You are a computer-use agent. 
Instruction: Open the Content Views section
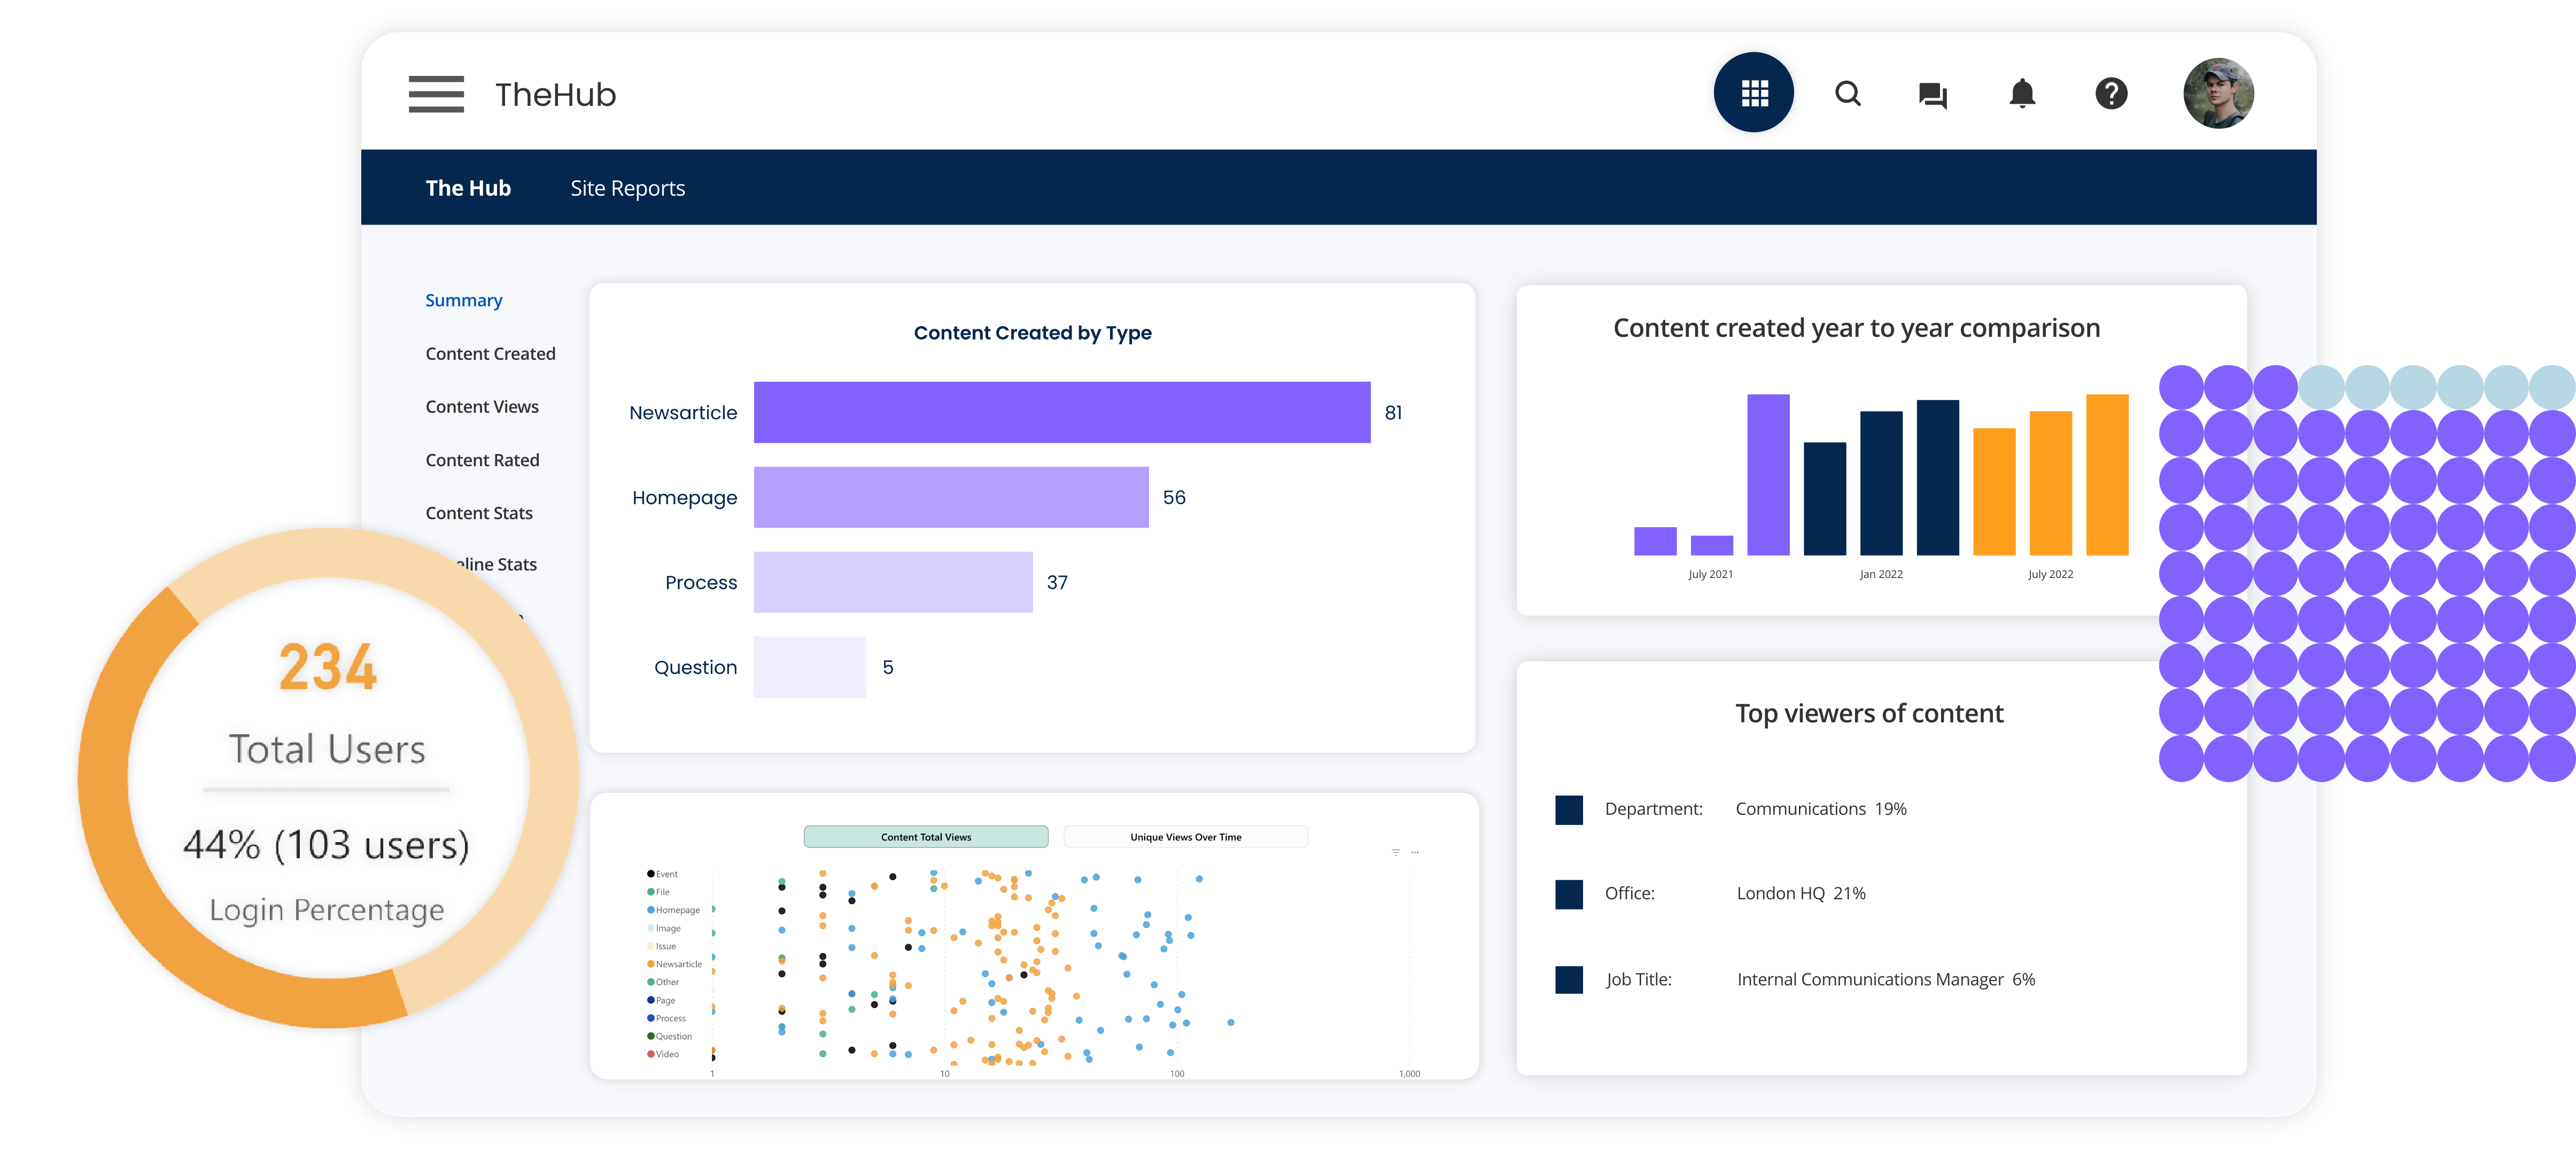point(481,406)
